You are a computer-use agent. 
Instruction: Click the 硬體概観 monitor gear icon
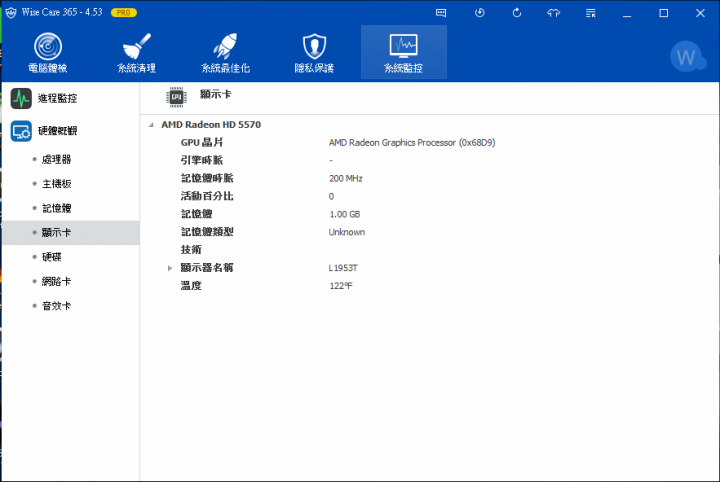21,131
